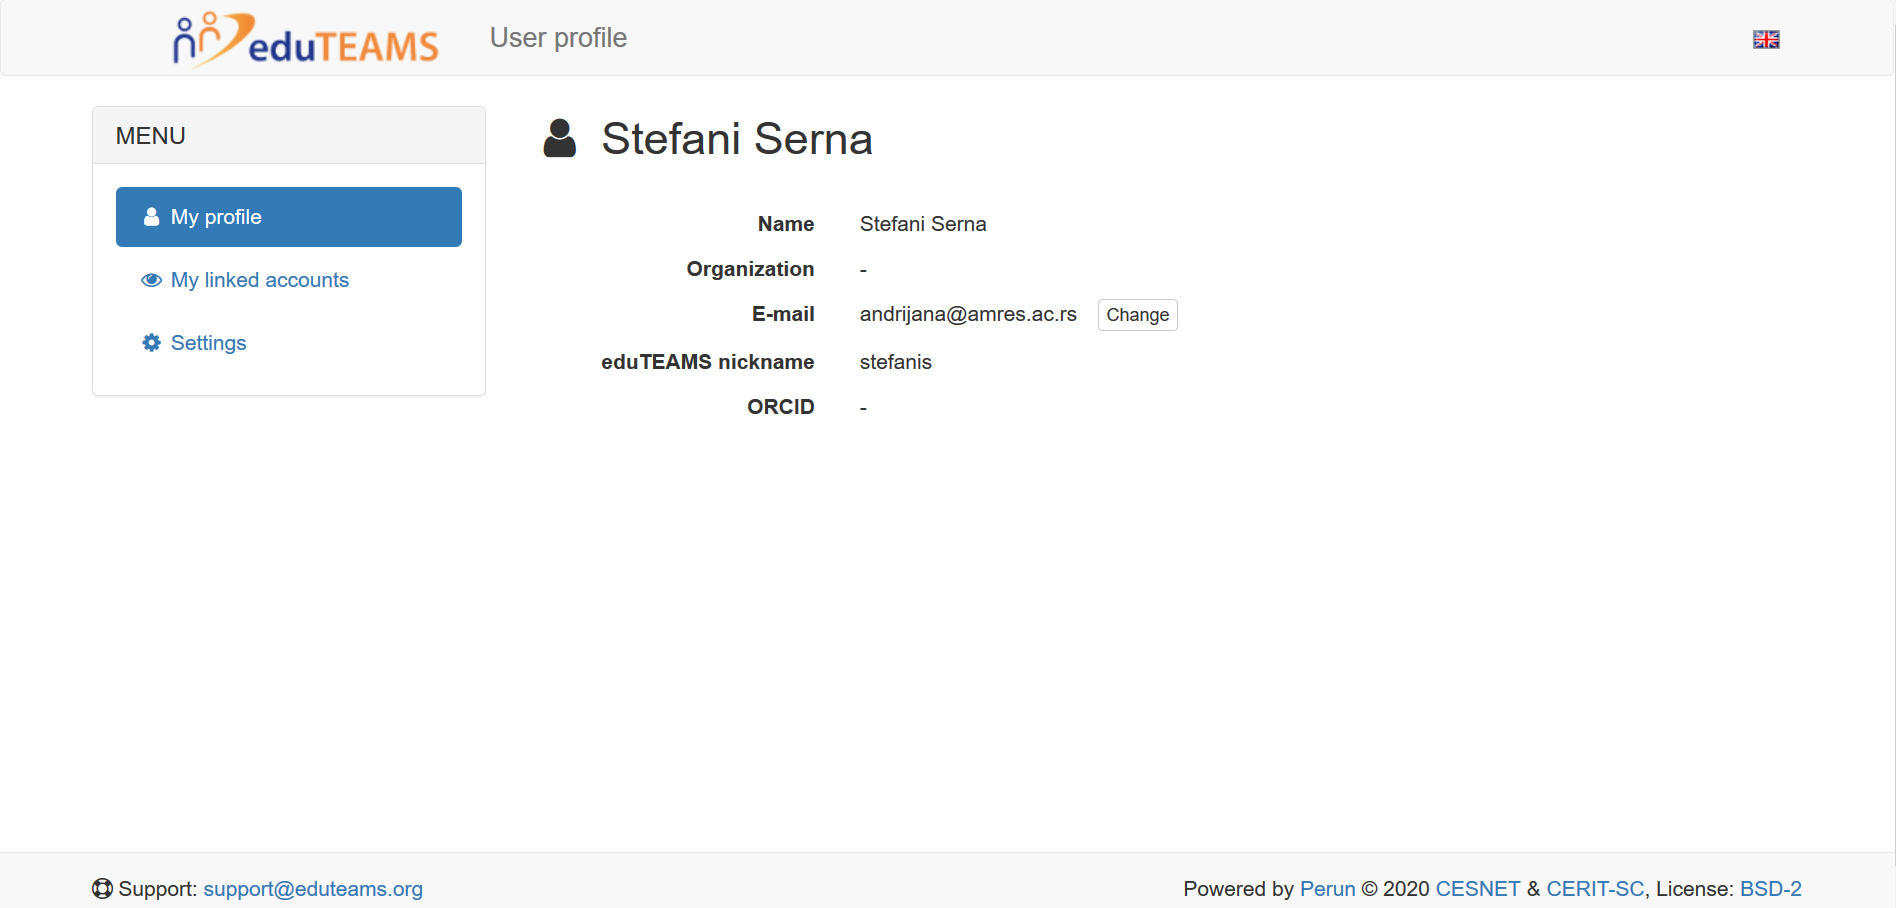Click the person avatar icon next to Stefani Serna
This screenshot has height=908, width=1896.
(x=560, y=138)
